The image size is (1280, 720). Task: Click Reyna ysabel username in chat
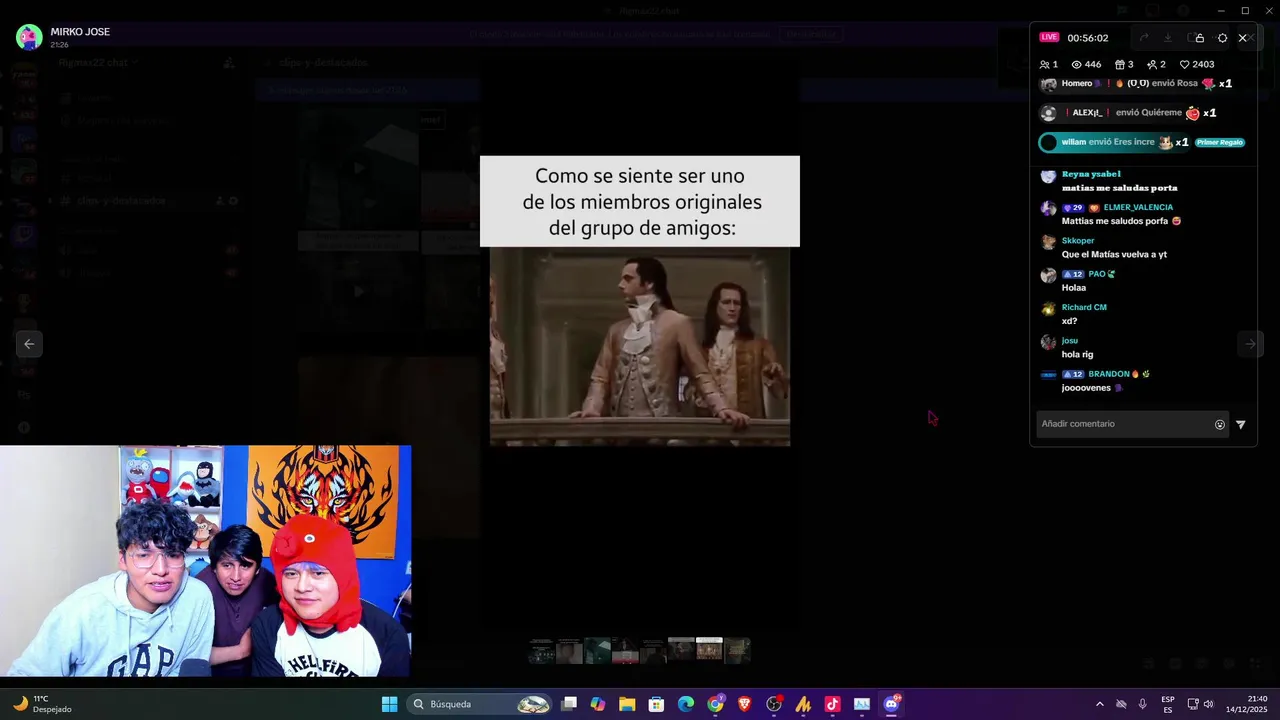pyautogui.click(x=1091, y=174)
